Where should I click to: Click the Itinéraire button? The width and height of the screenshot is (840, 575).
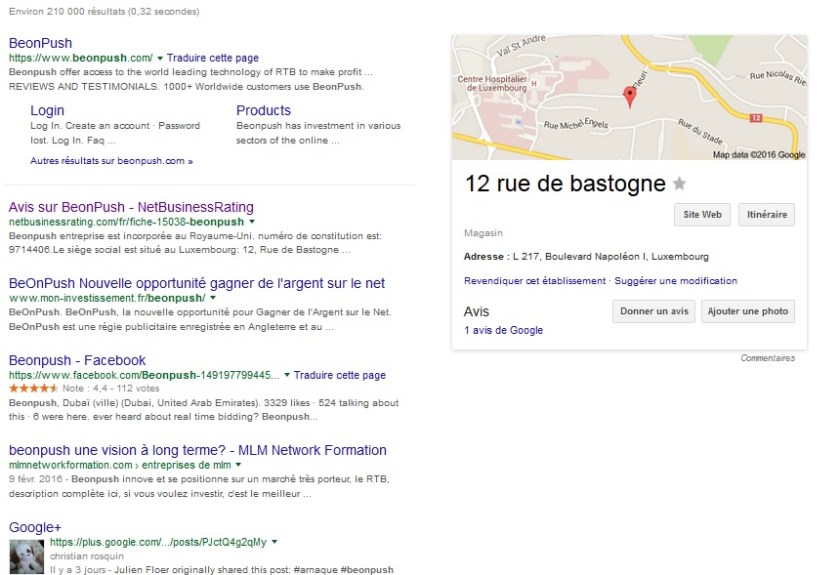click(x=767, y=214)
